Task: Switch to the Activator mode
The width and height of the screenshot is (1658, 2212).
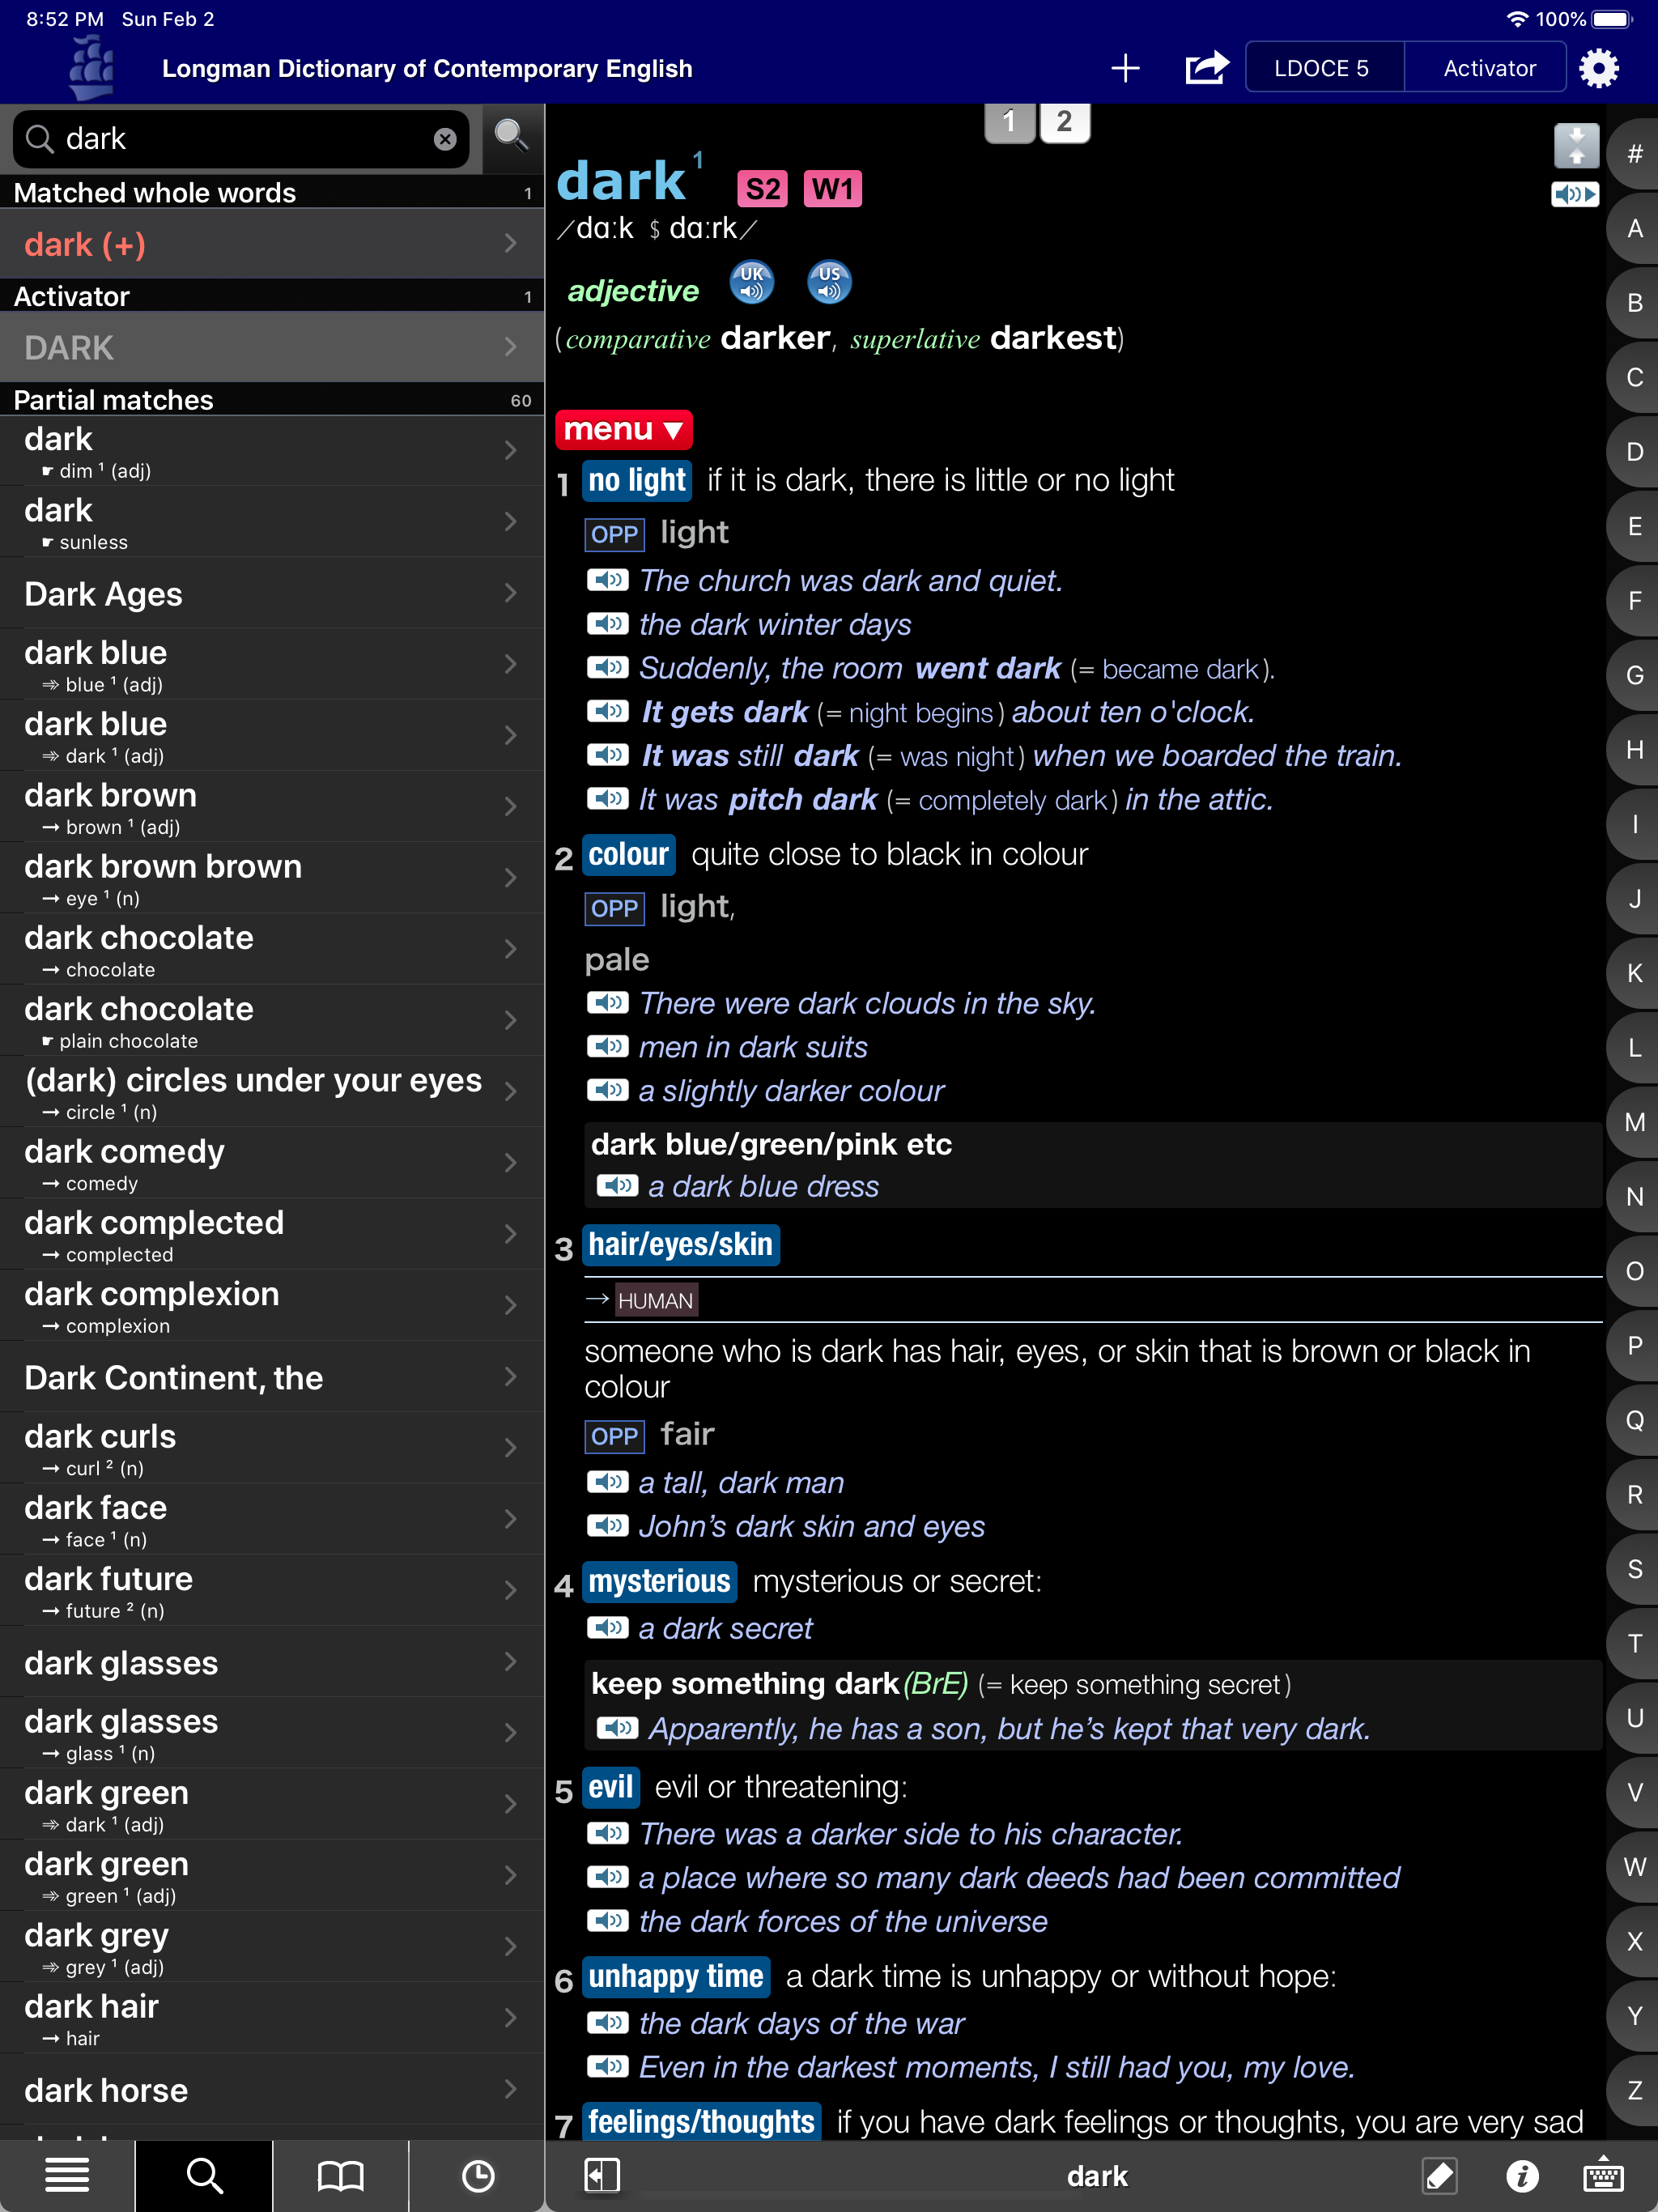Action: point(1488,69)
